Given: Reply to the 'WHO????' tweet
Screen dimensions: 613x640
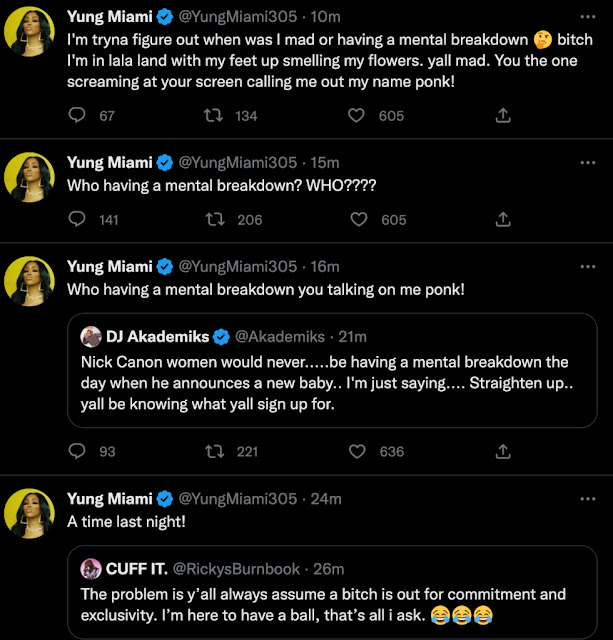Looking at the screenshot, I should coord(77,220).
